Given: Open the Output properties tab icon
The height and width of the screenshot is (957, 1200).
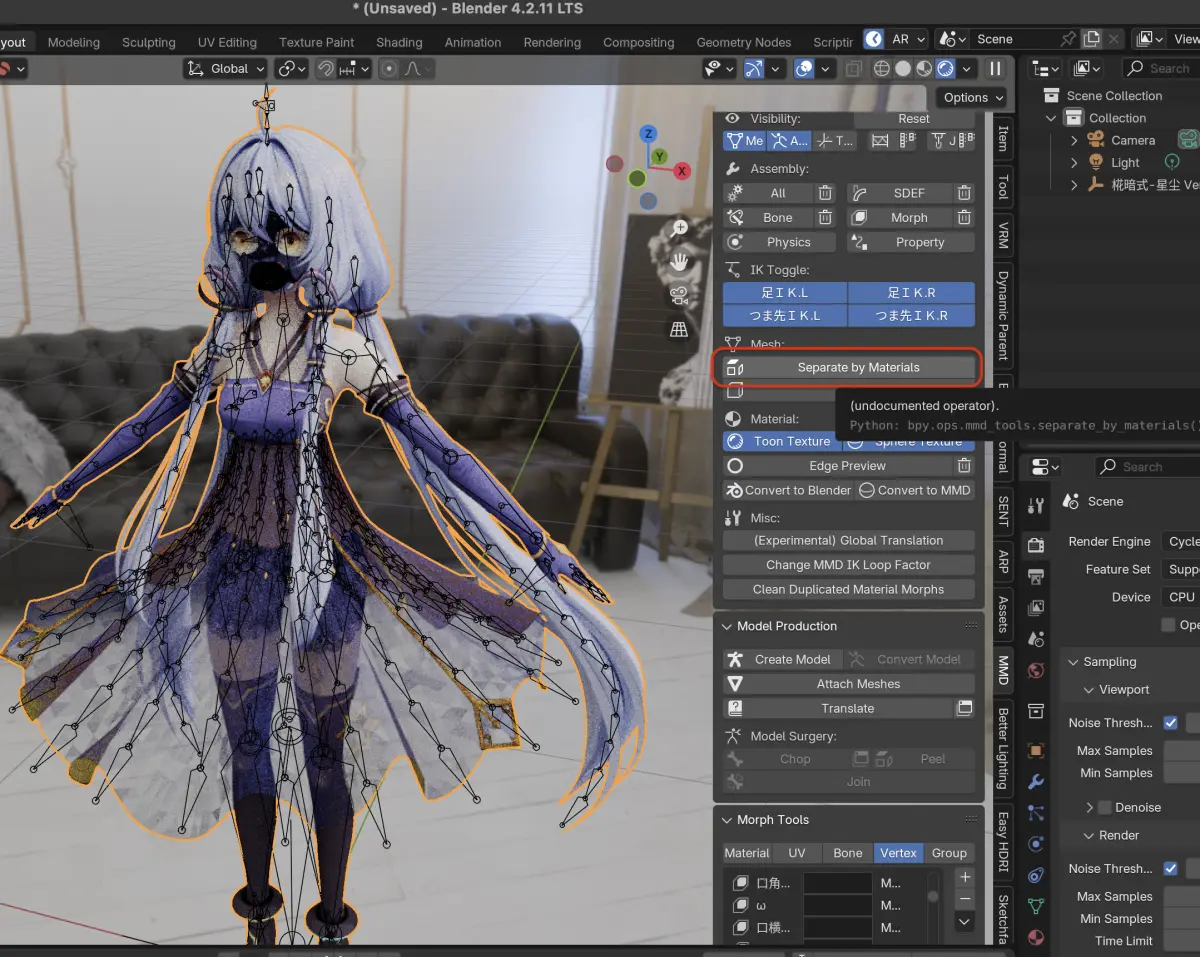Looking at the screenshot, I should (x=1036, y=577).
